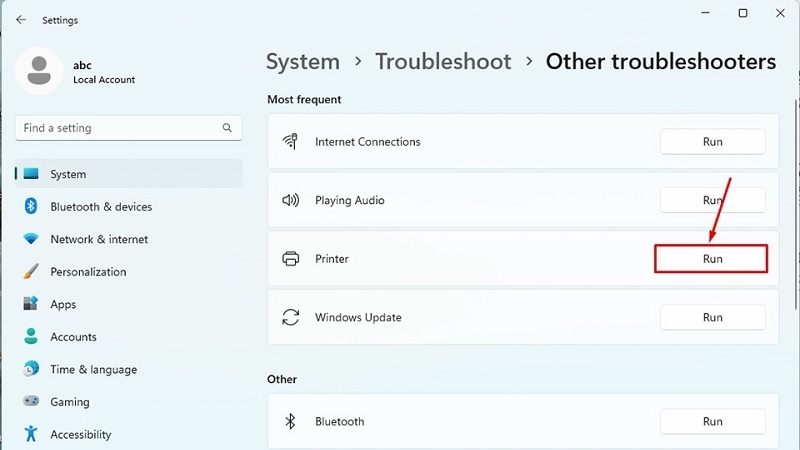
Task: Click the Windows Update refresh icon
Action: [x=290, y=317]
